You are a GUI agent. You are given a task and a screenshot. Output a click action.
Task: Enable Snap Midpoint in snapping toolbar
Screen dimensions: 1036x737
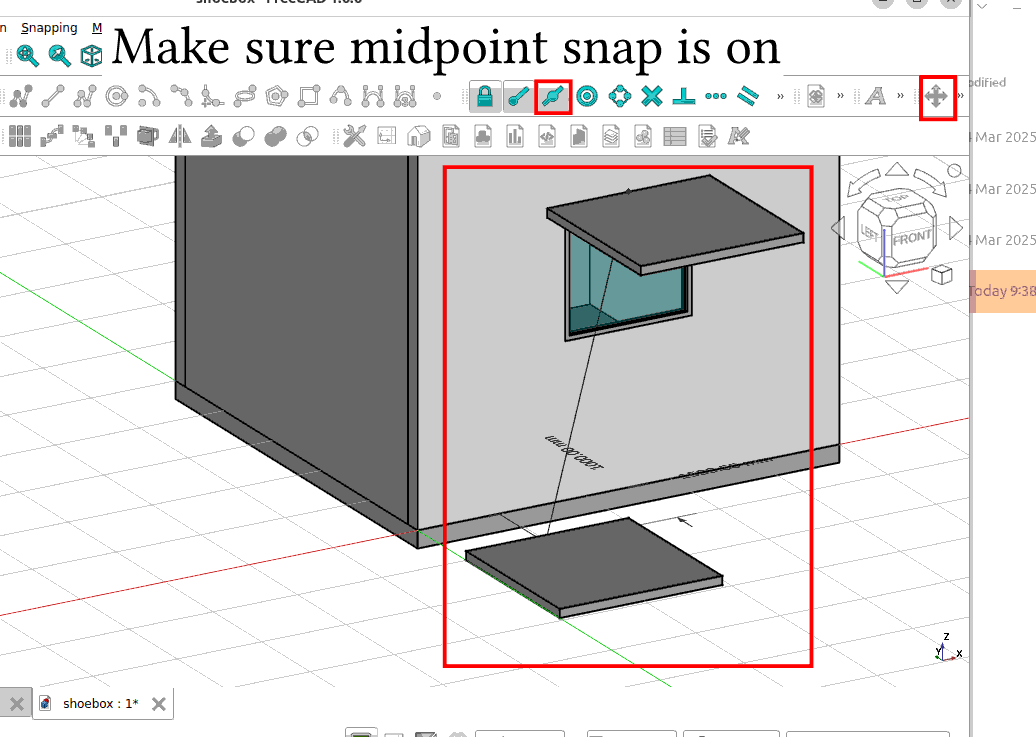552,97
